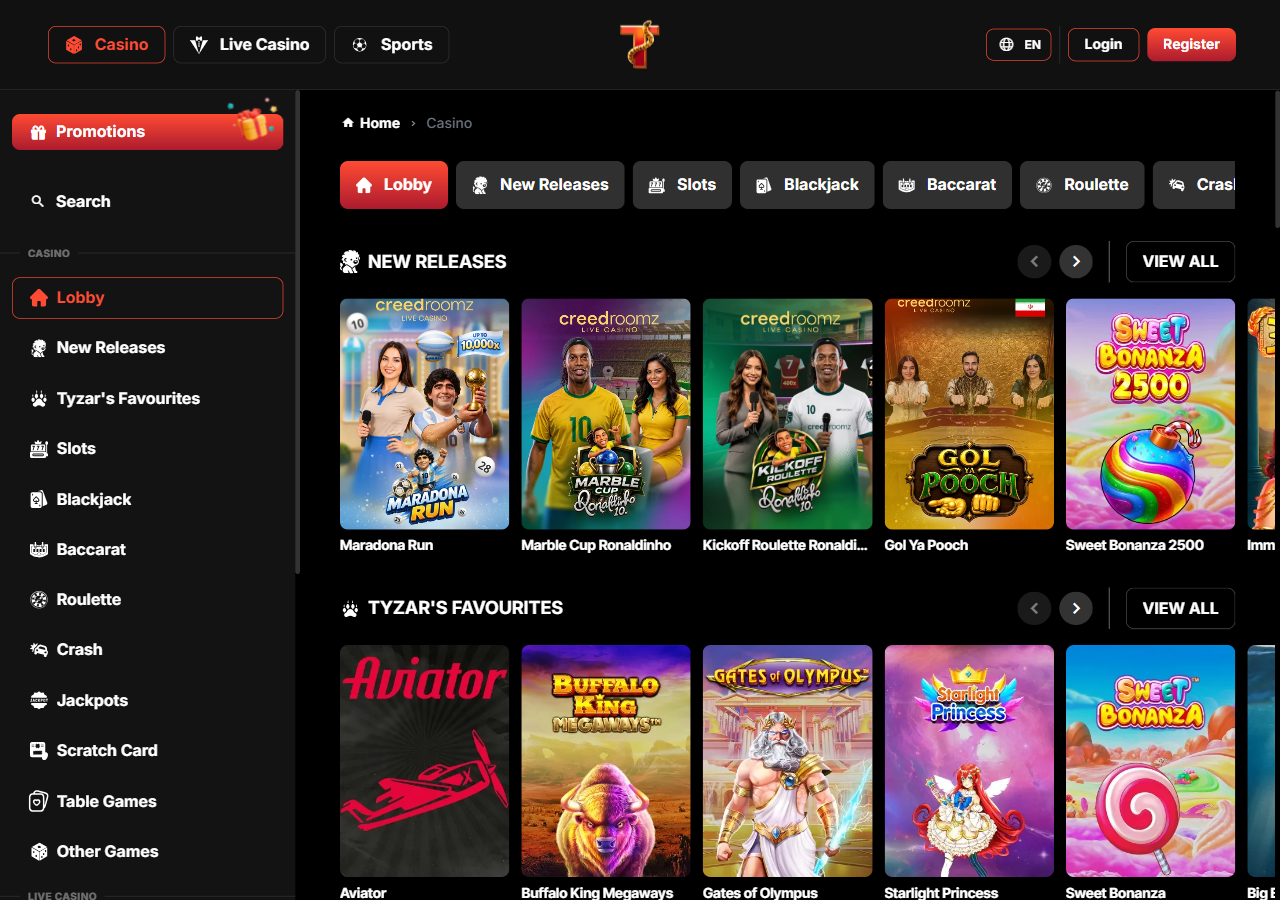
Task: Click the magnifier icon beside Search
Action: point(38,201)
